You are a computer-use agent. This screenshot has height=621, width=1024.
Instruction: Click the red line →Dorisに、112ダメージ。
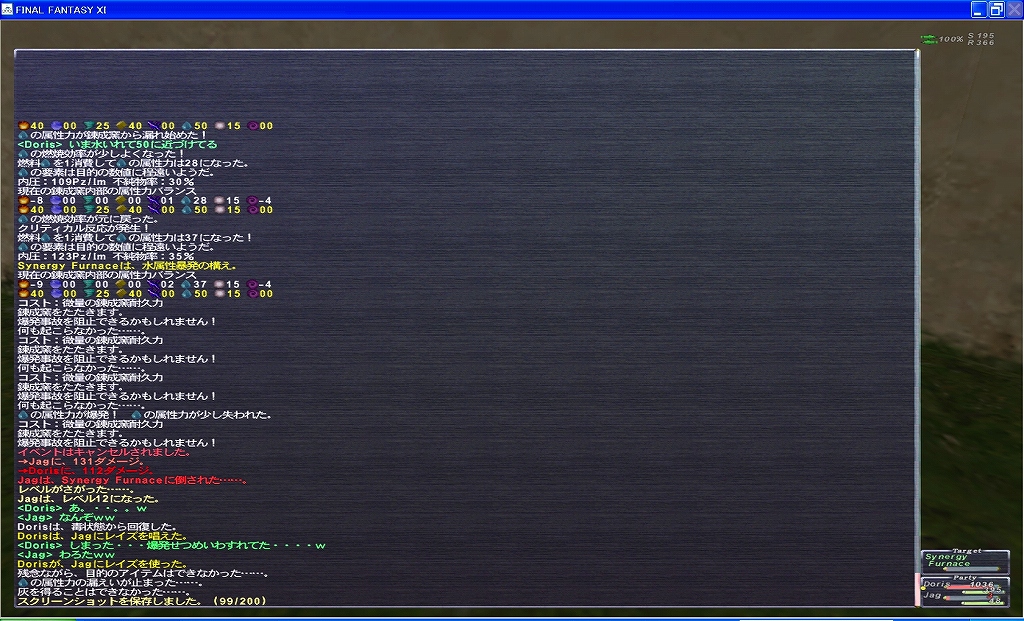click(86, 470)
